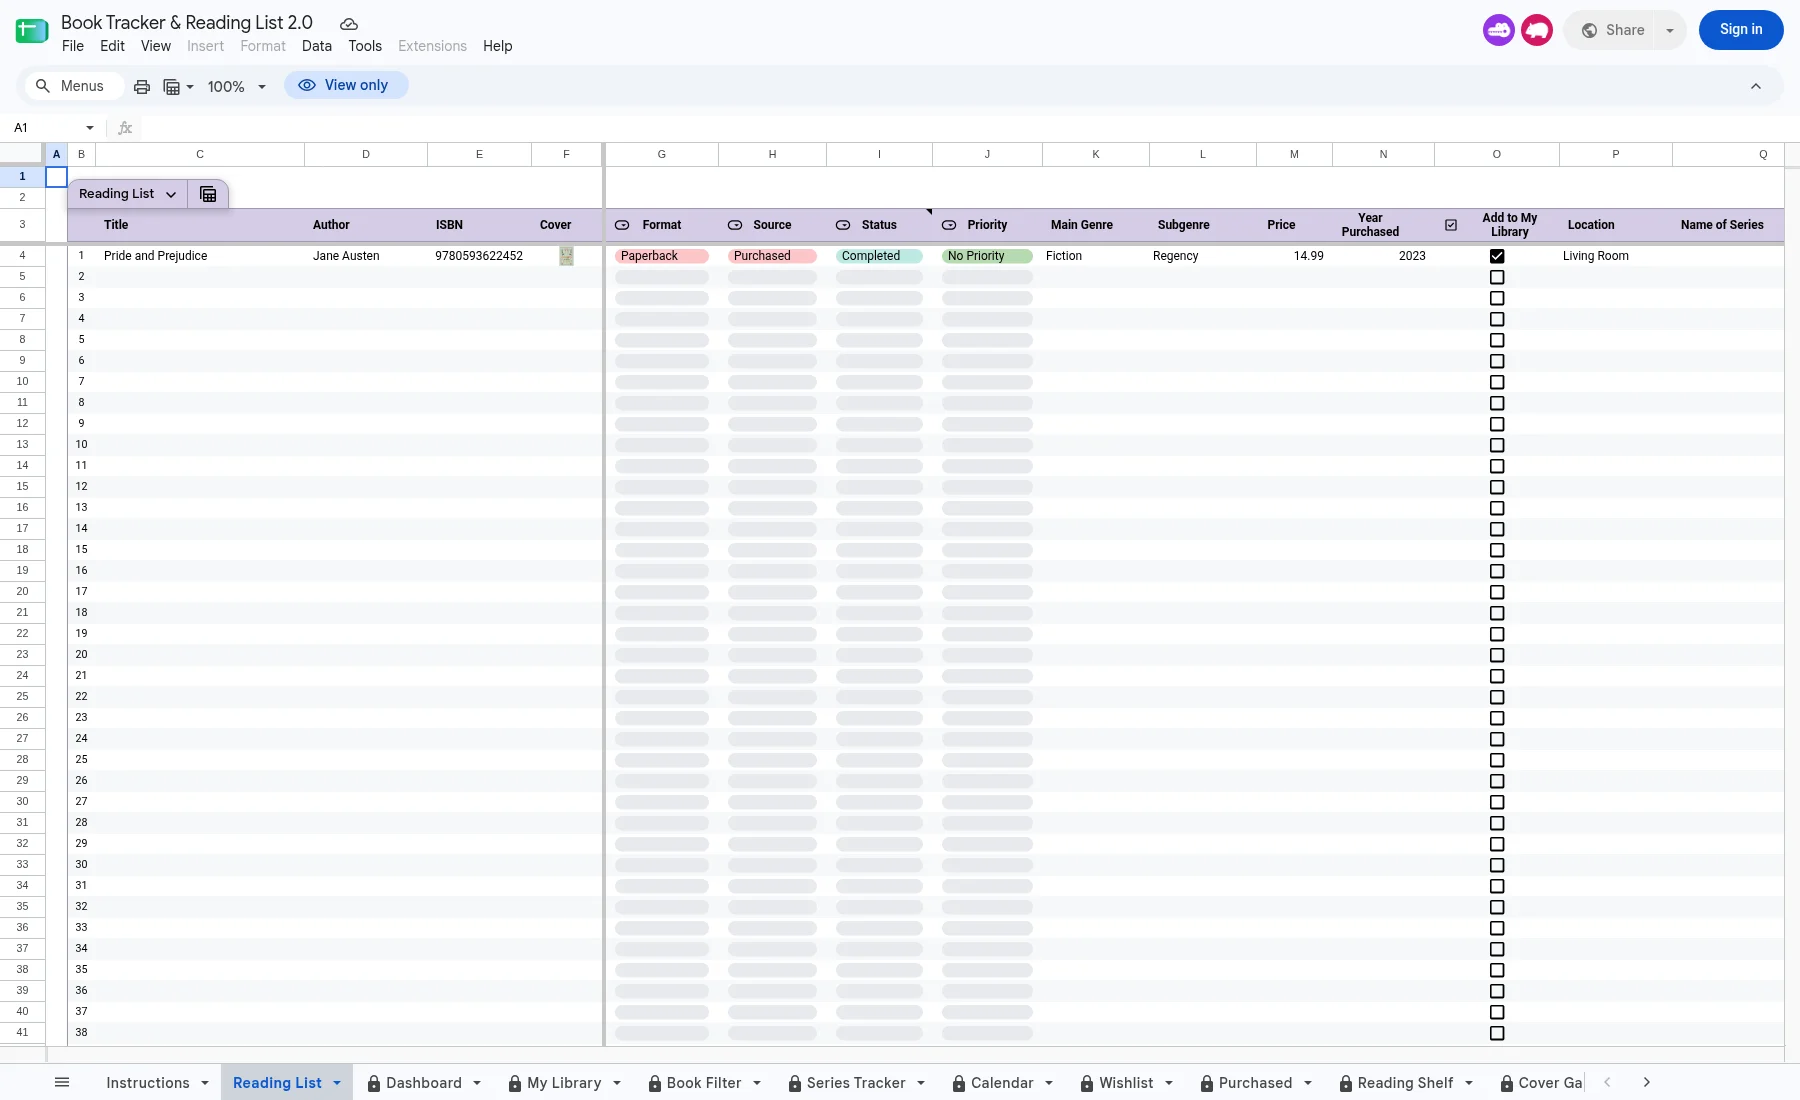Open the Instructions sheet tab

pyautogui.click(x=148, y=1083)
